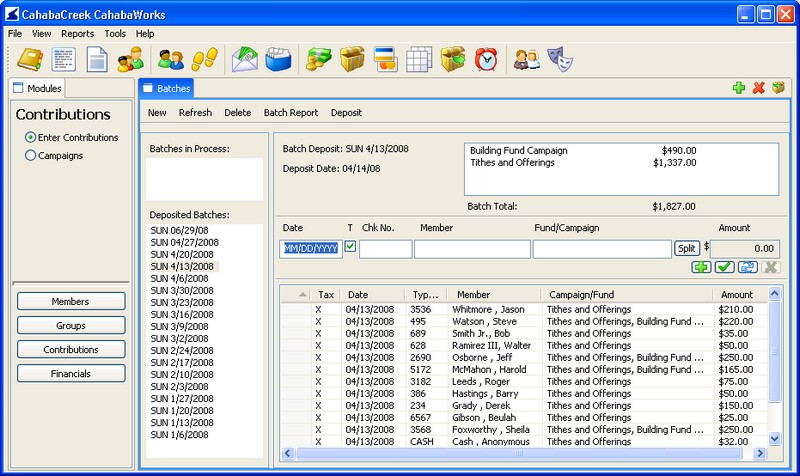This screenshot has width=800, height=476.
Task: Select the Campaigns radio button
Action: (x=30, y=156)
